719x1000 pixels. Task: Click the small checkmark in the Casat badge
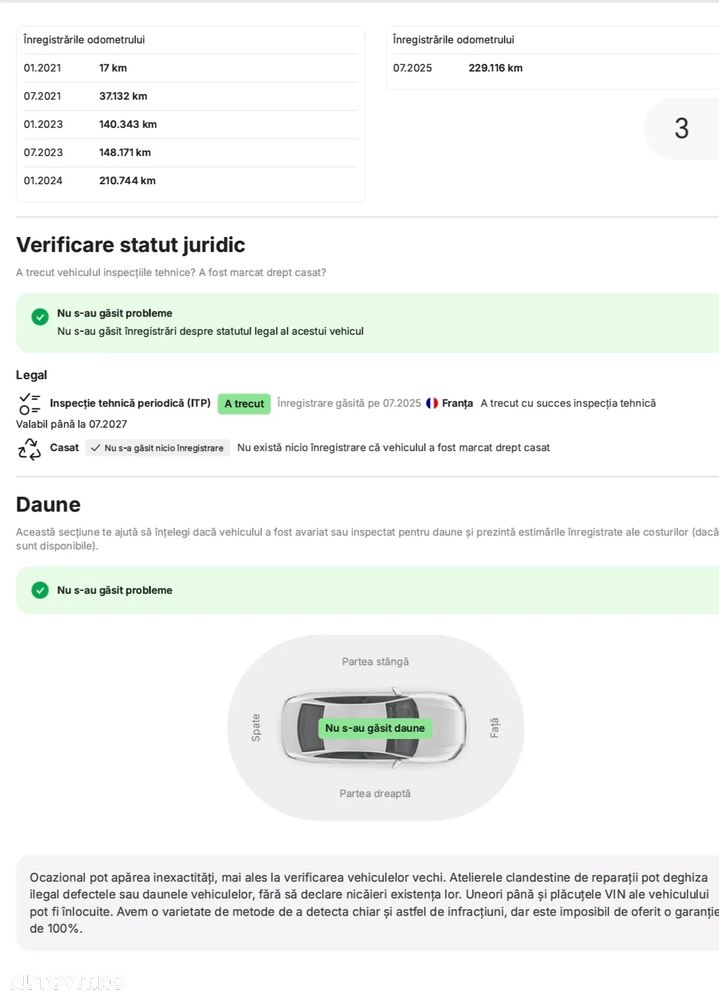point(95,448)
